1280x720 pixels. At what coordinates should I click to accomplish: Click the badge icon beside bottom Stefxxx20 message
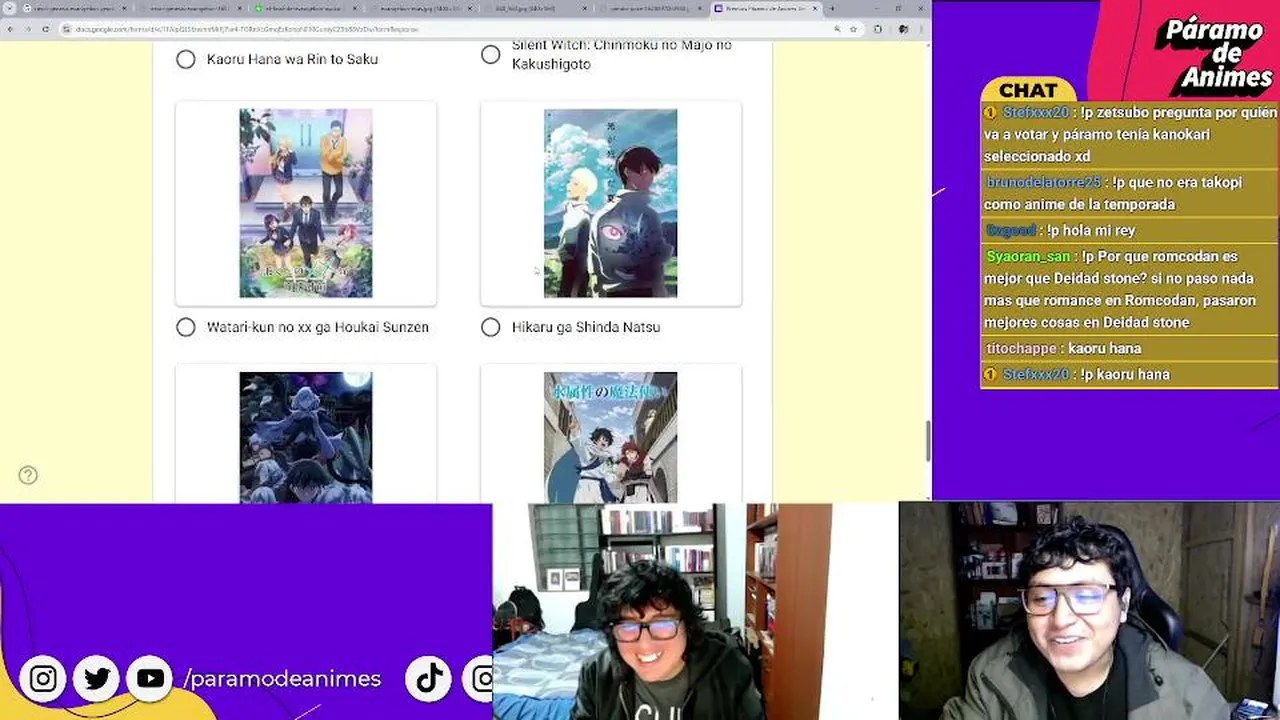(x=990, y=375)
